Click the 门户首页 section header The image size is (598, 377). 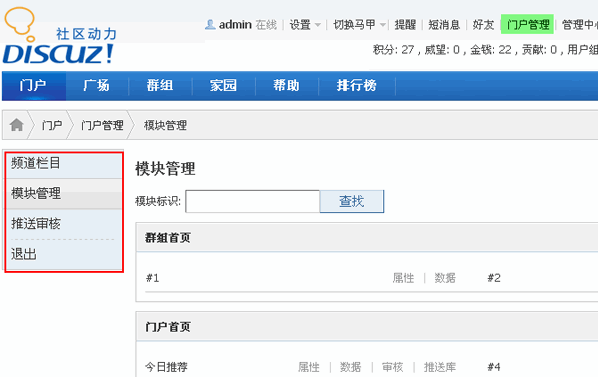coord(168,327)
